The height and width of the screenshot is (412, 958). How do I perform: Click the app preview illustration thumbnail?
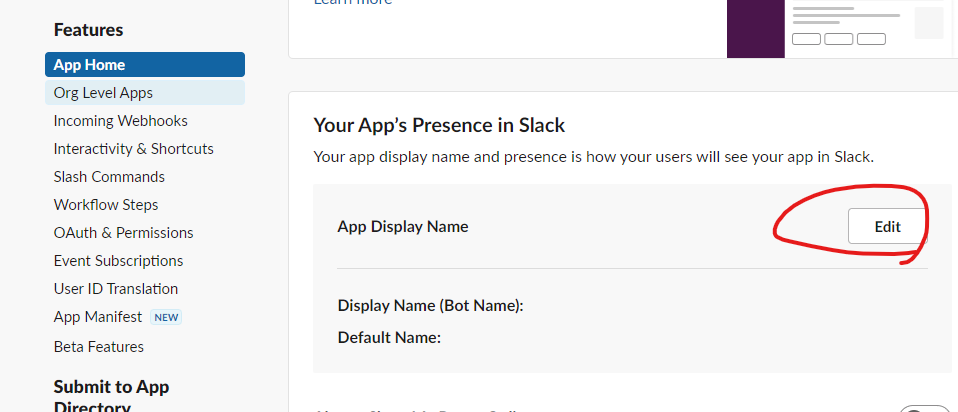pyautogui.click(x=843, y=29)
